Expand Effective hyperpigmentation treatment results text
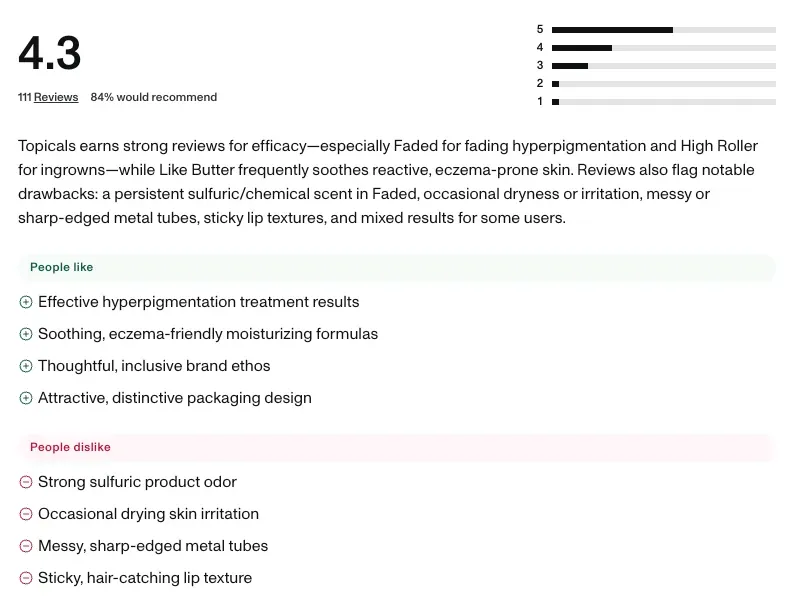794x603 pixels. (x=198, y=302)
